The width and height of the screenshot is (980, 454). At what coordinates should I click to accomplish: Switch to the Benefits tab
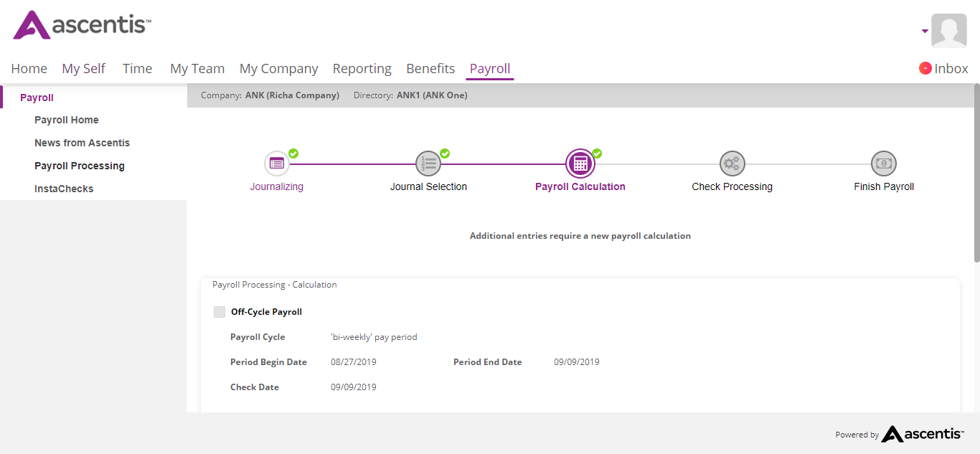coord(430,68)
